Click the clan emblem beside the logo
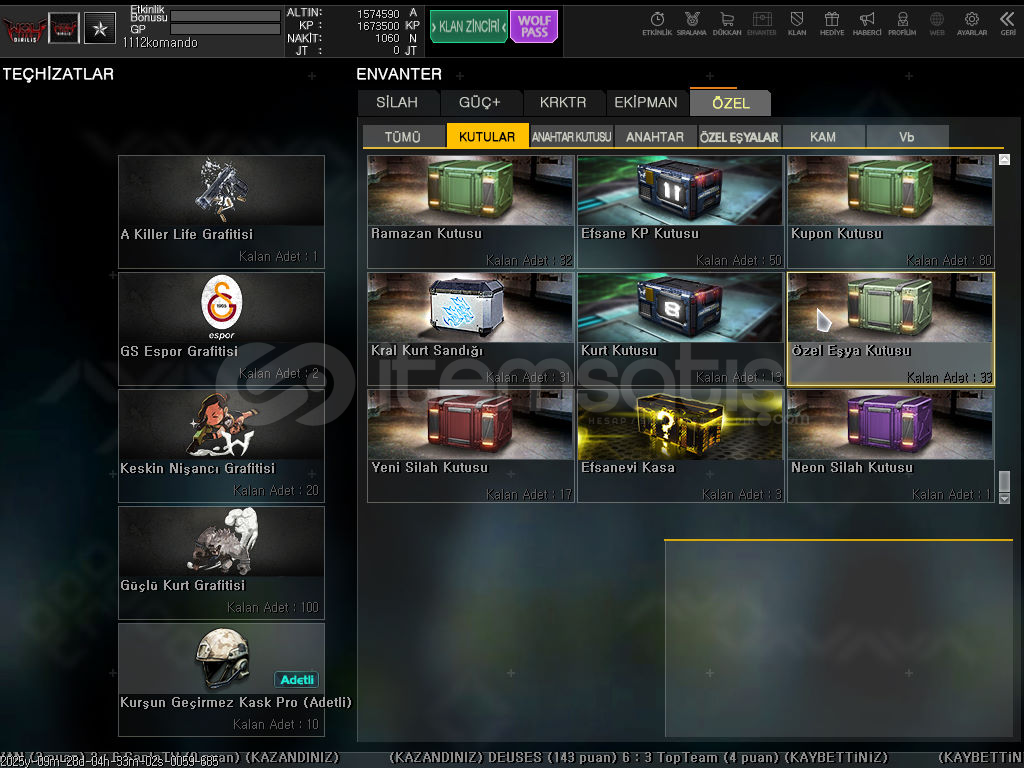1024x768 pixels. point(64,29)
